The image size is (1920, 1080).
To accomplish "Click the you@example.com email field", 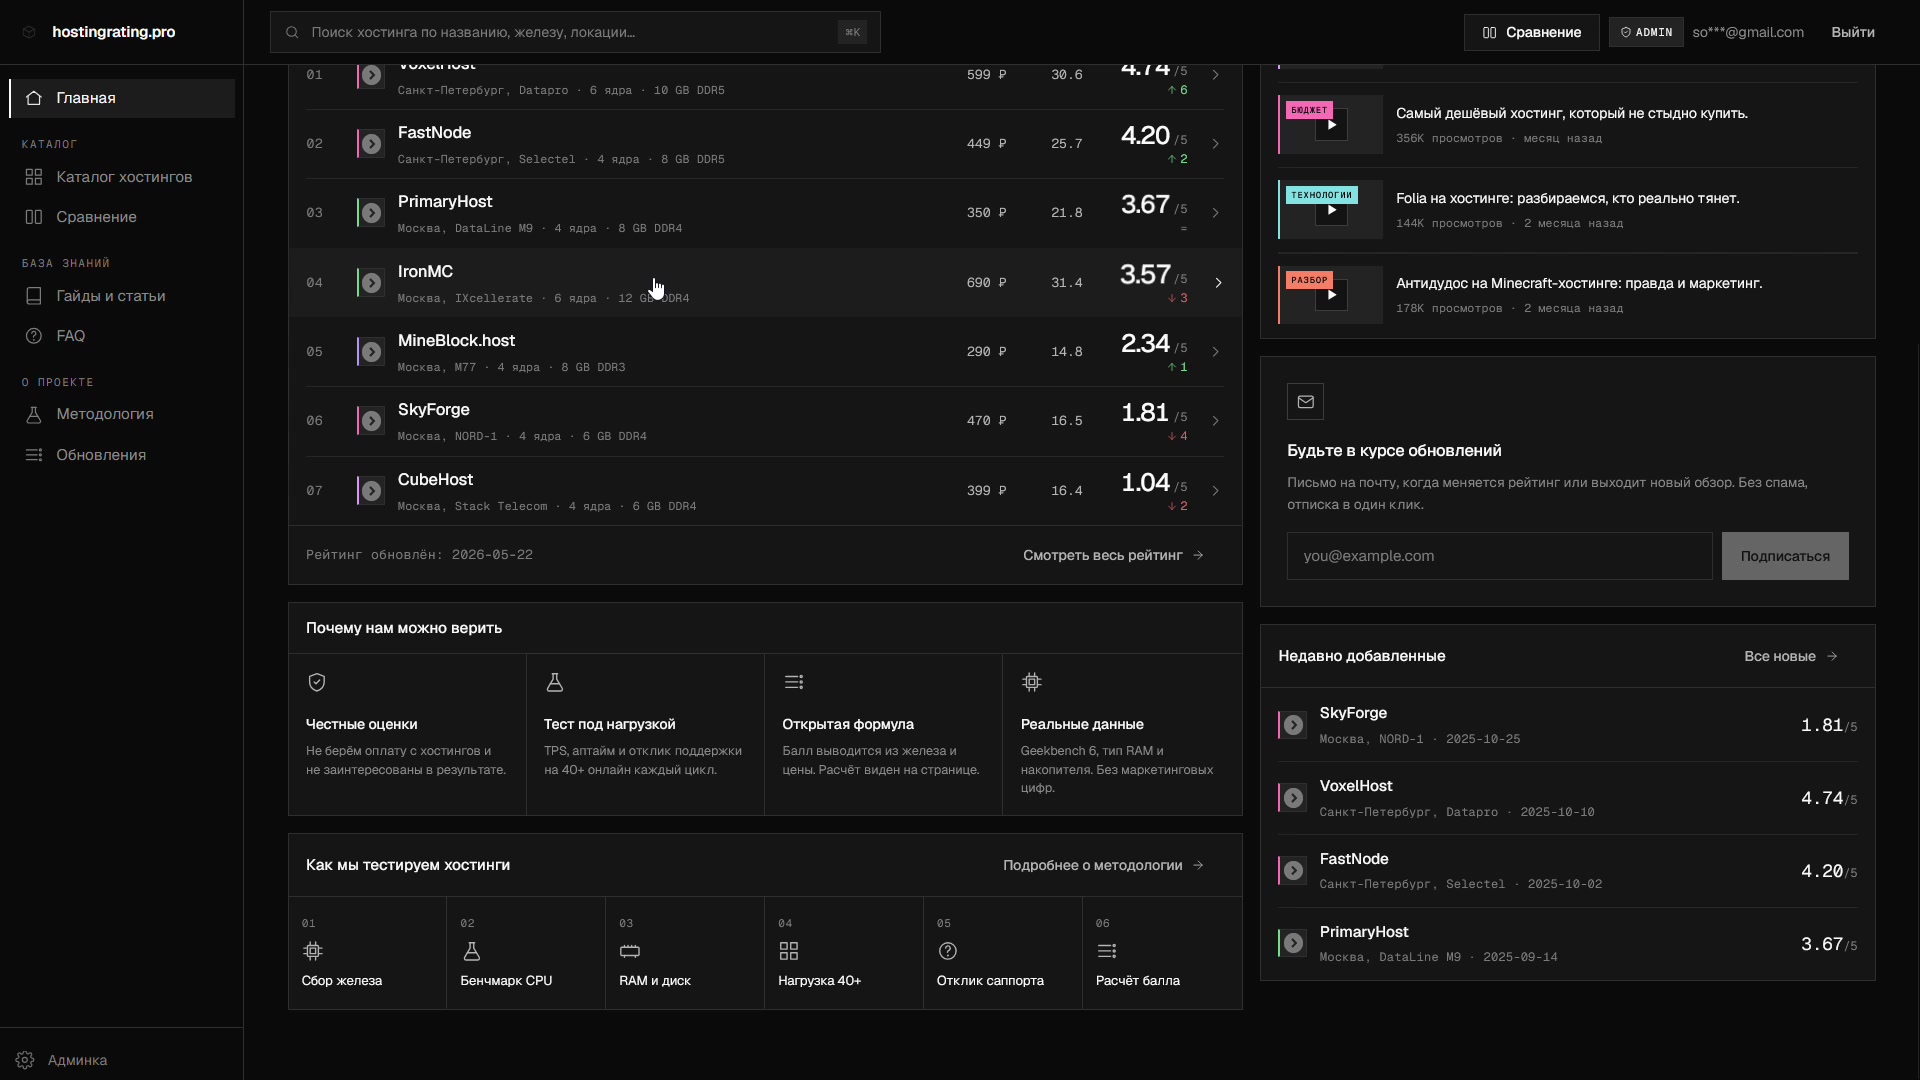I will coord(1499,556).
